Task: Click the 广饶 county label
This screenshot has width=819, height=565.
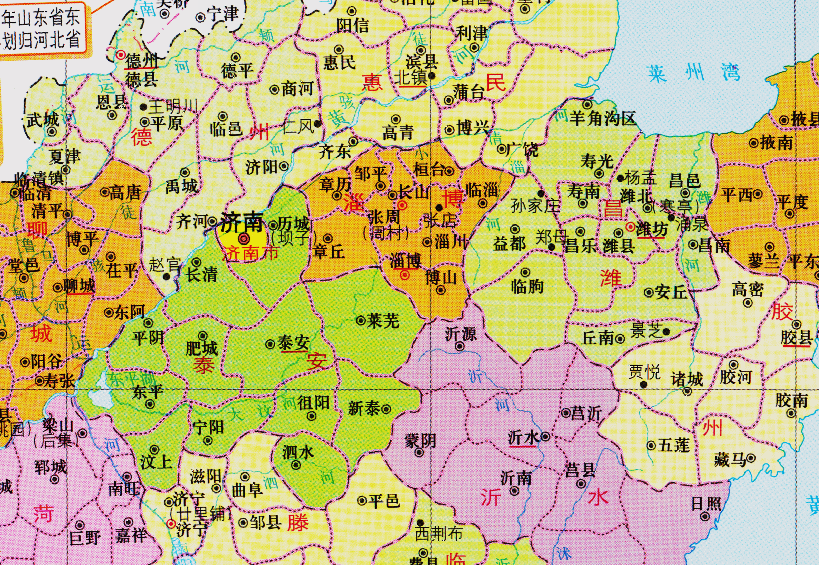Action: (523, 149)
